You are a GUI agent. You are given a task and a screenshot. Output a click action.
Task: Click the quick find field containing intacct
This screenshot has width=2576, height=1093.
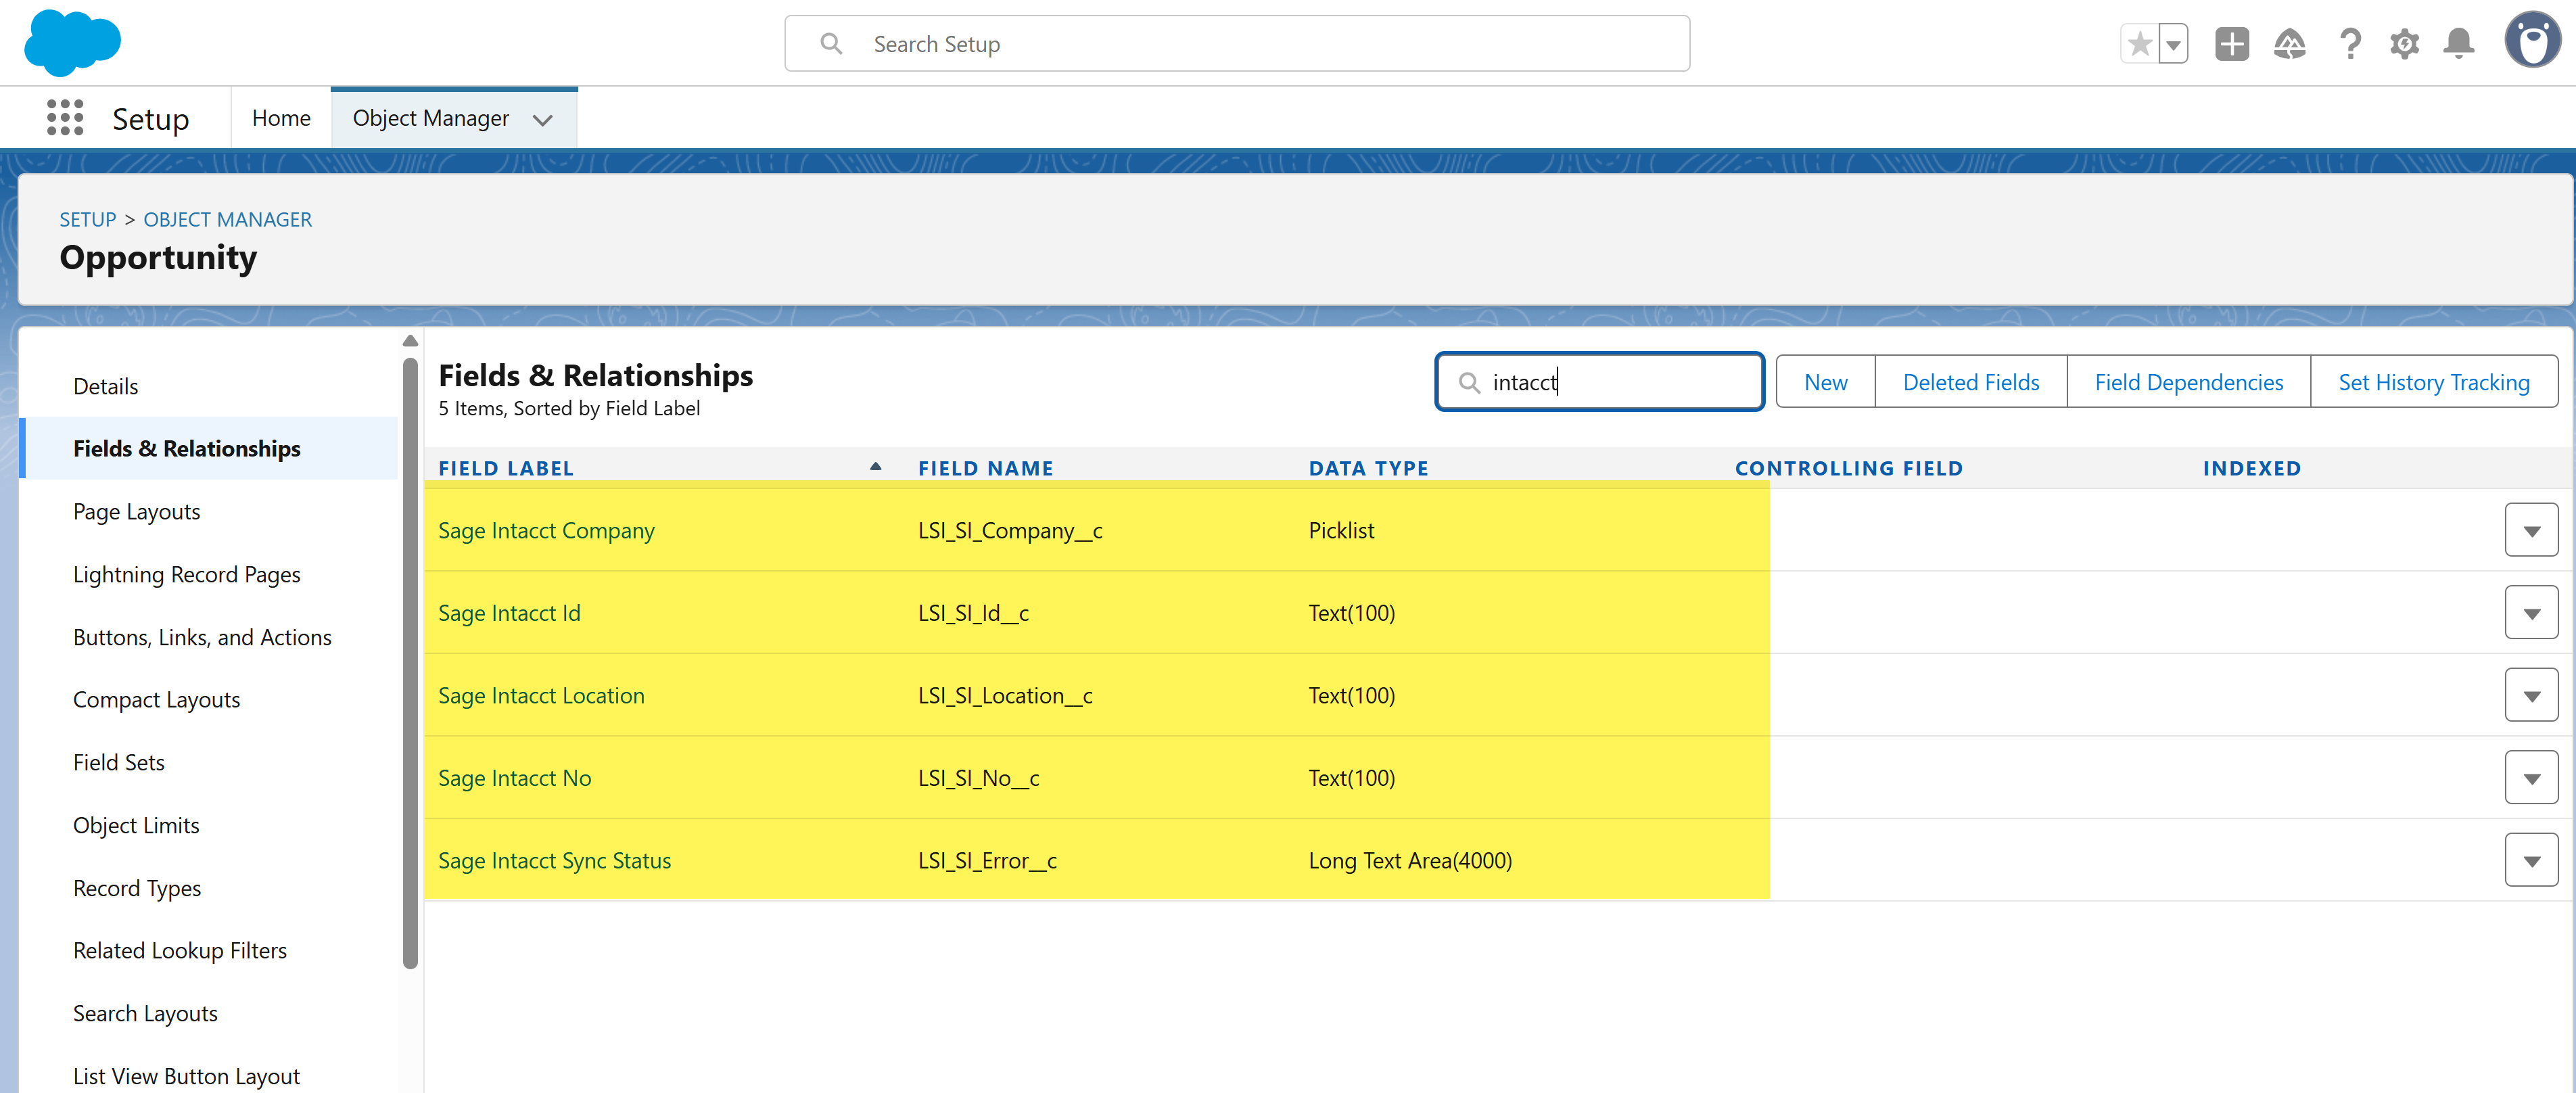click(x=1599, y=381)
